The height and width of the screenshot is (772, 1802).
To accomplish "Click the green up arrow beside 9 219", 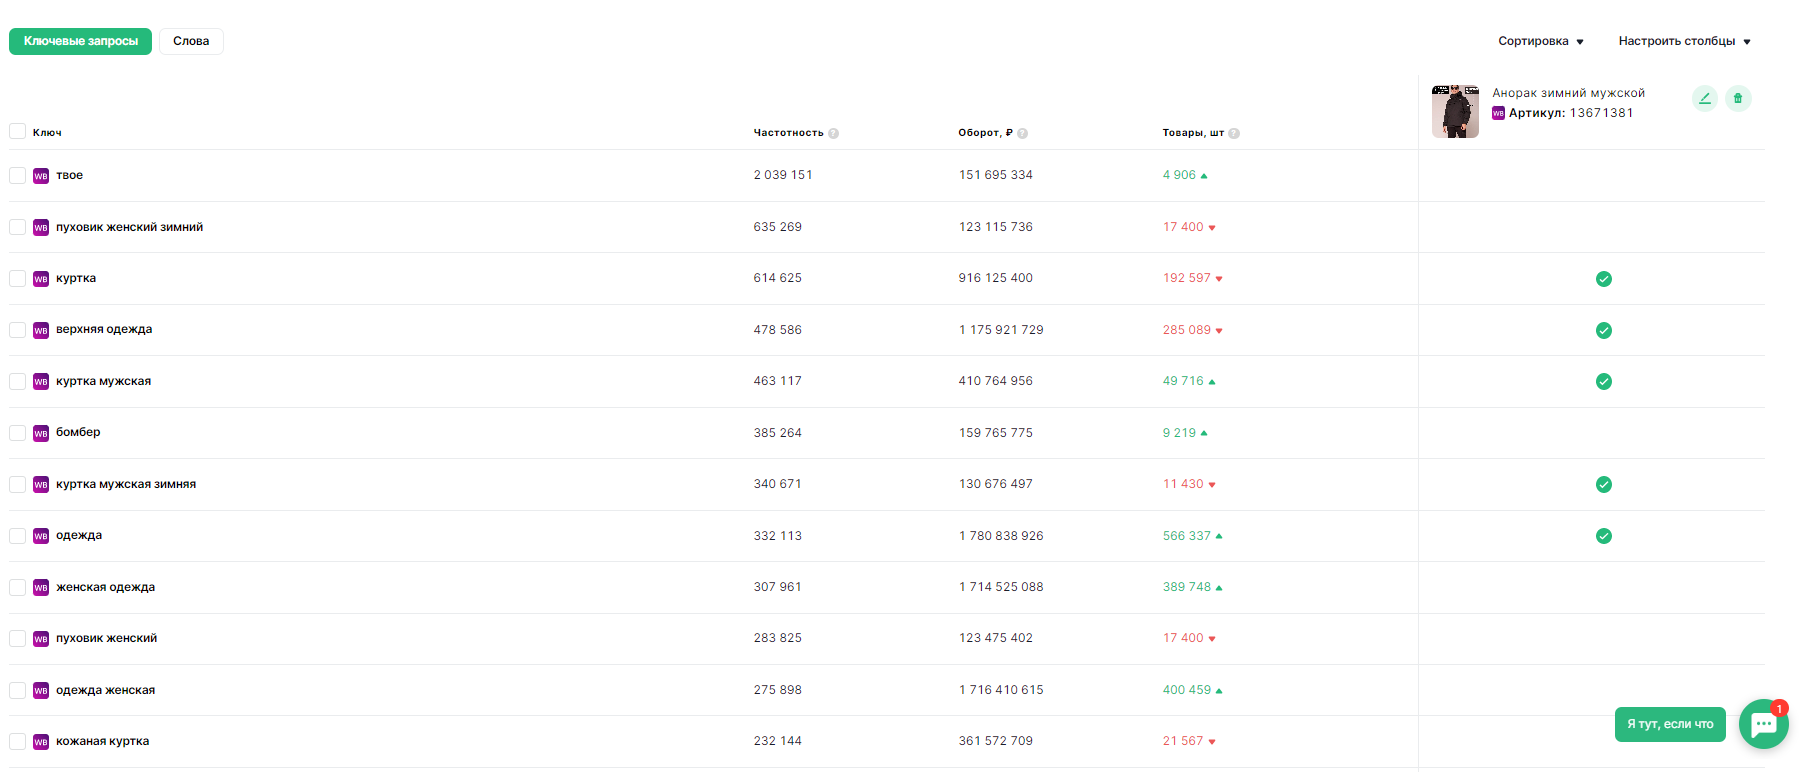I will click(x=1204, y=433).
